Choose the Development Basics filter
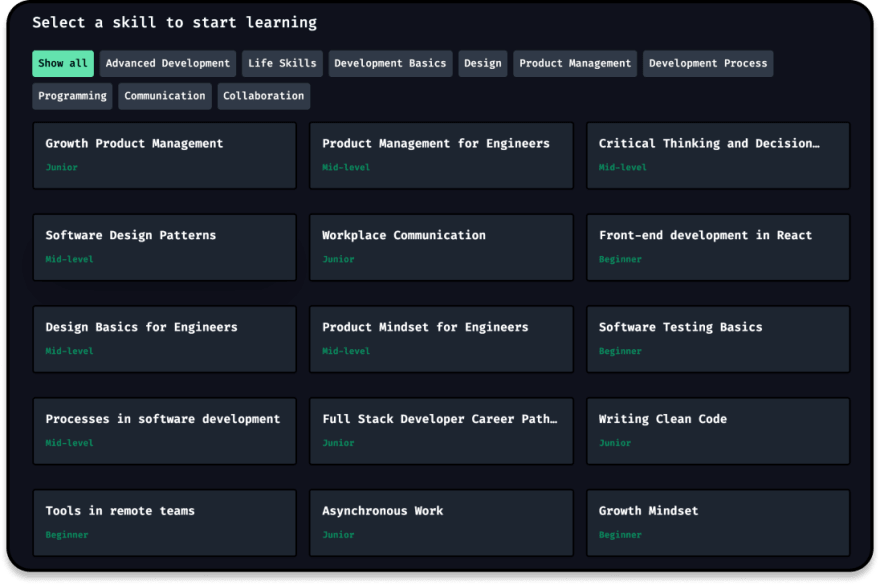880x585 pixels. click(390, 63)
